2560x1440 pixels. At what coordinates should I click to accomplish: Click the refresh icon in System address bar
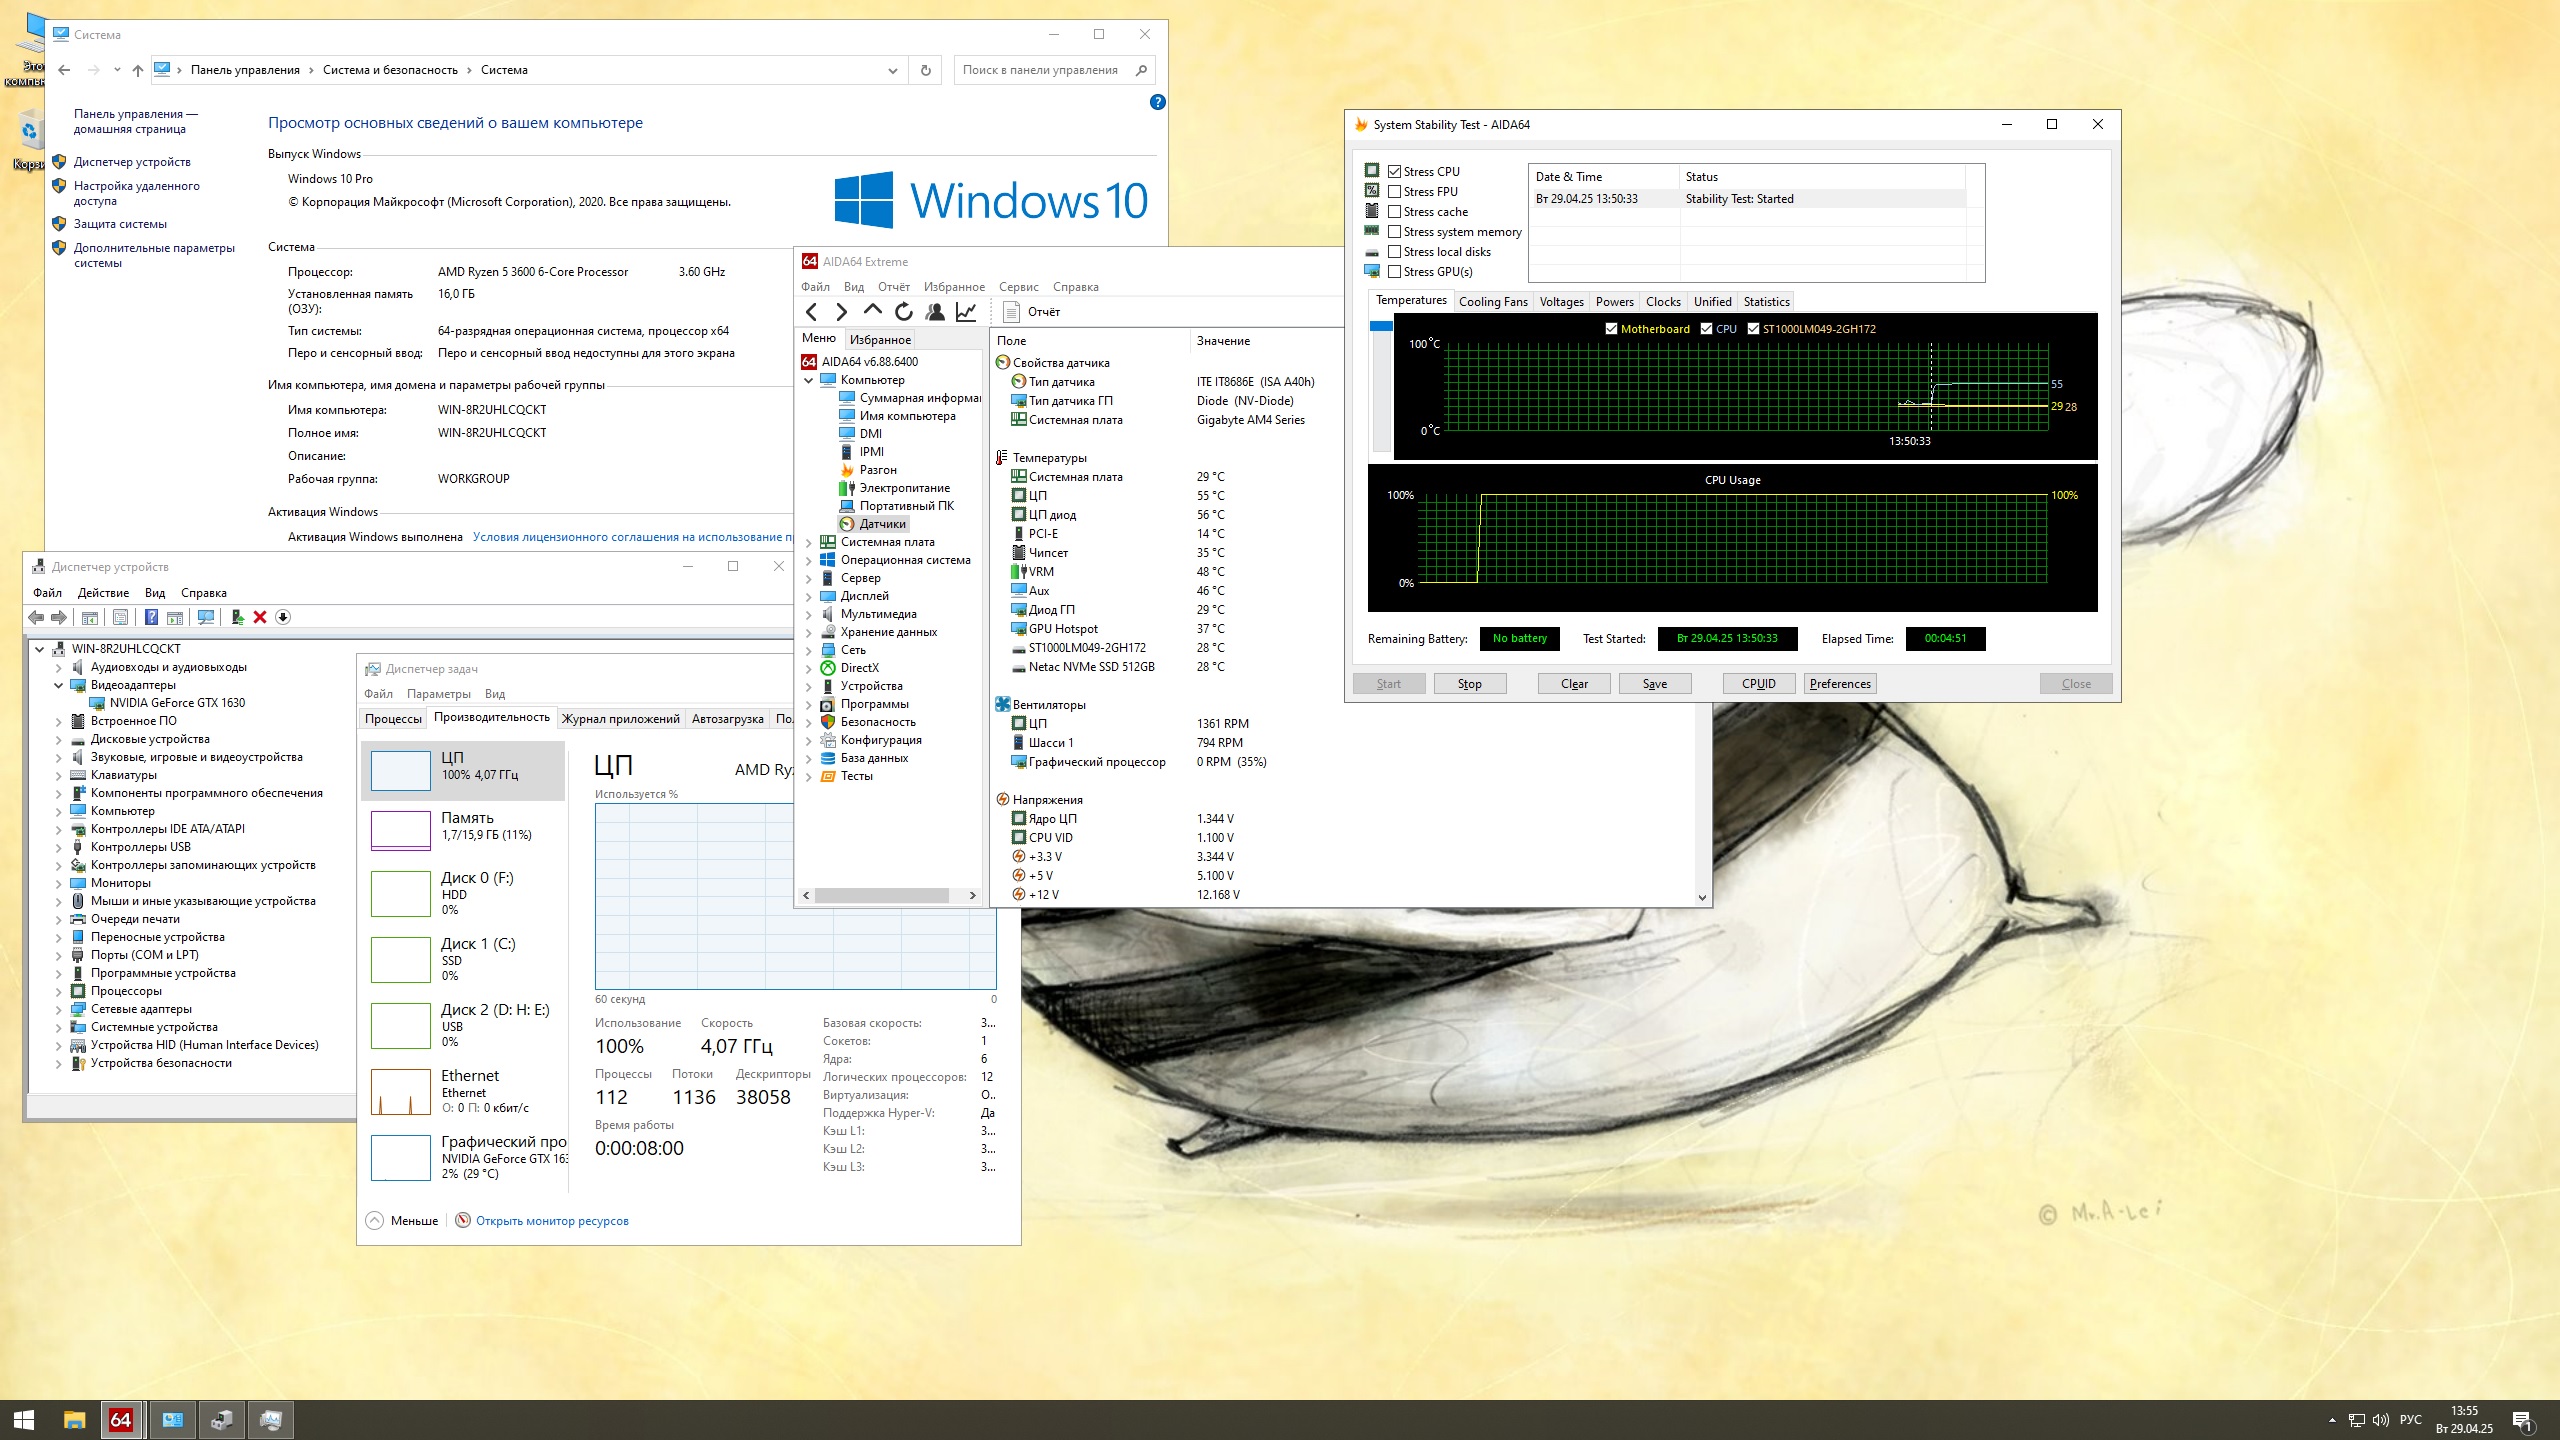click(x=925, y=70)
